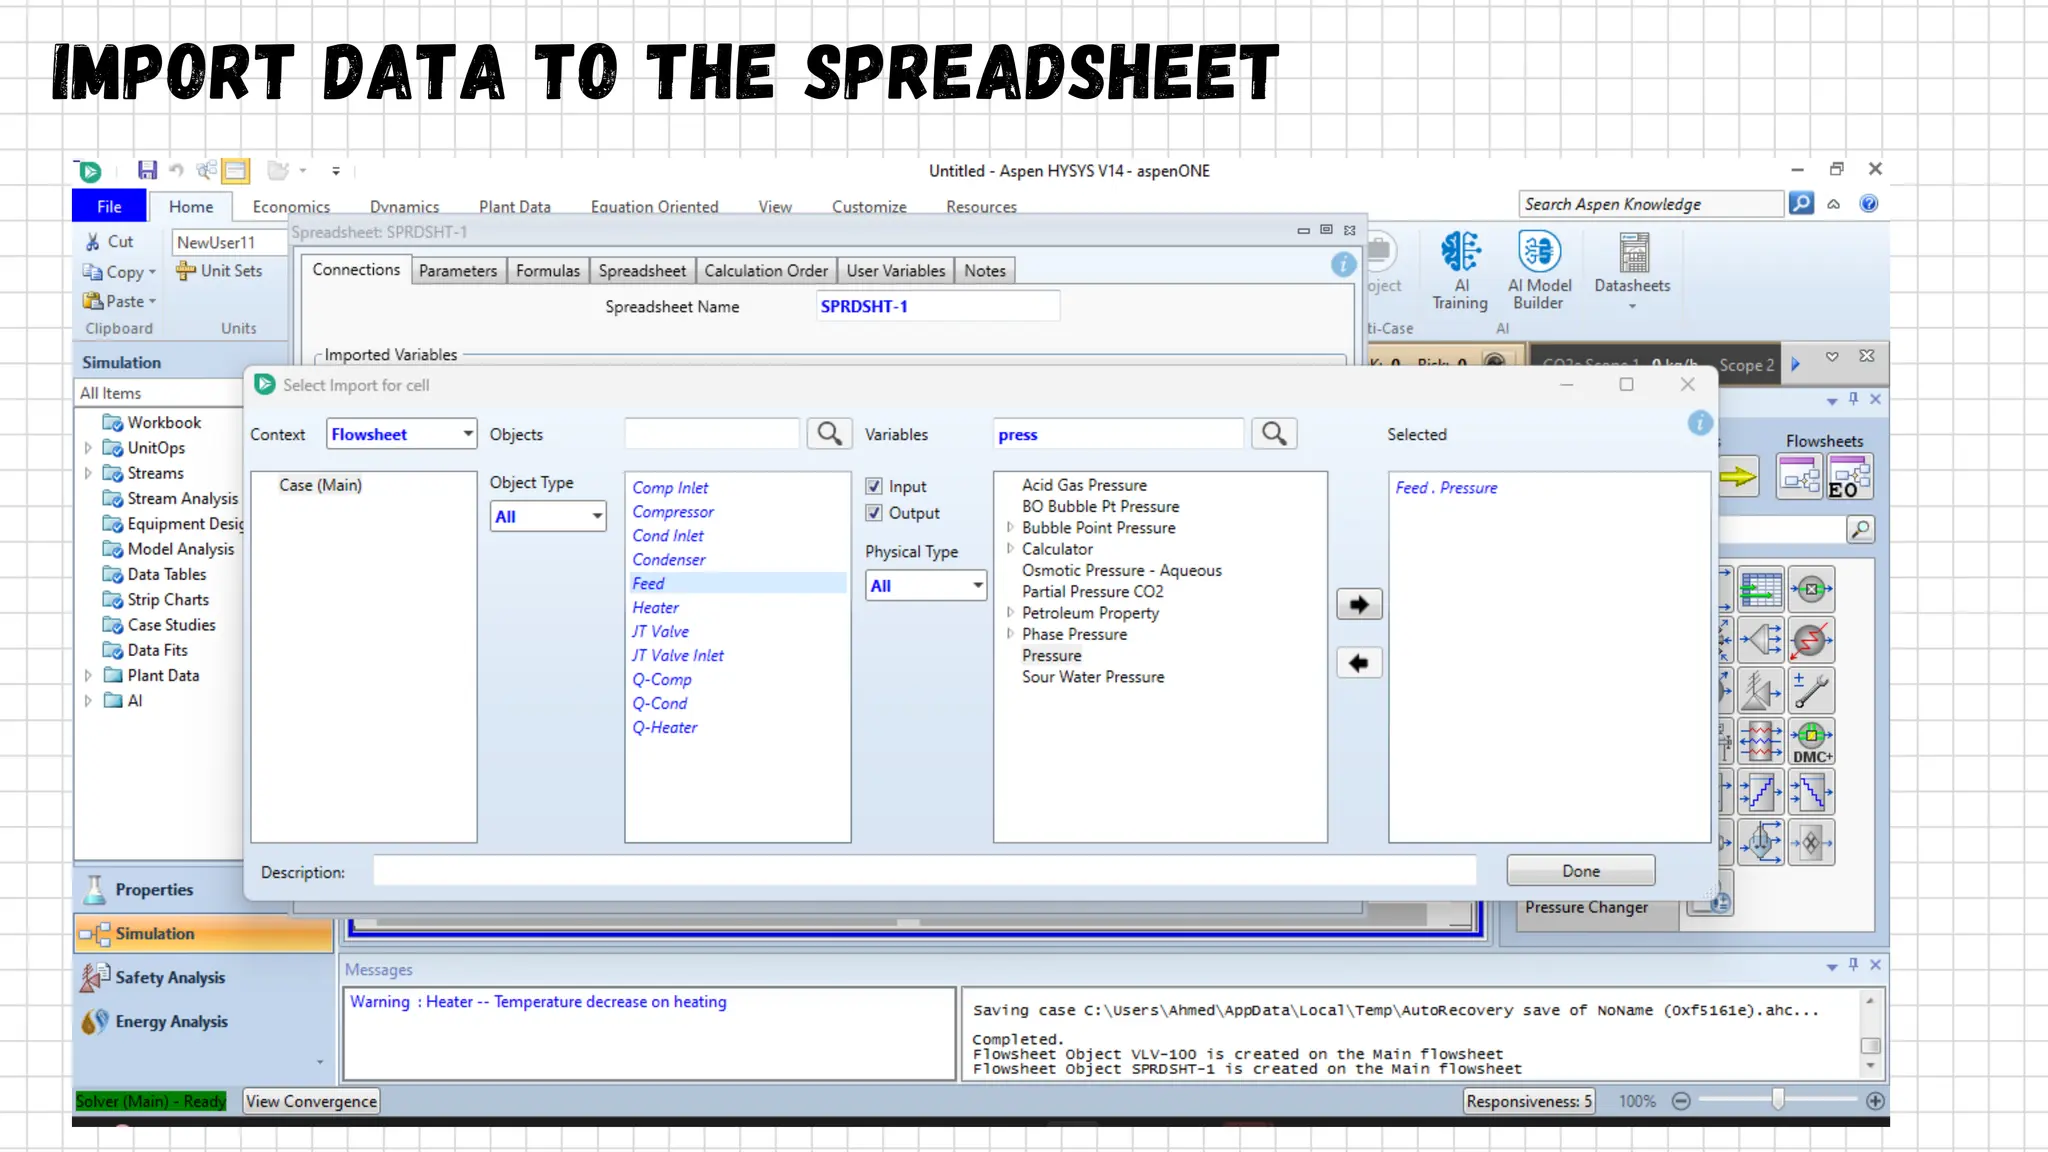Open Datasheets

click(x=1632, y=271)
